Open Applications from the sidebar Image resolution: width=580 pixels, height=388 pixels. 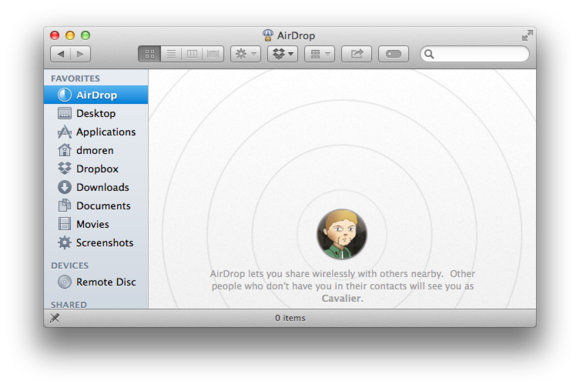pyautogui.click(x=96, y=132)
